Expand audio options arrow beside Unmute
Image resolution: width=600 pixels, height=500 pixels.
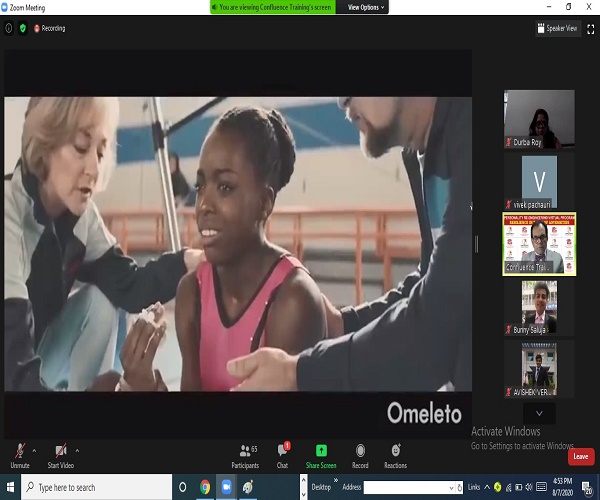(x=34, y=451)
